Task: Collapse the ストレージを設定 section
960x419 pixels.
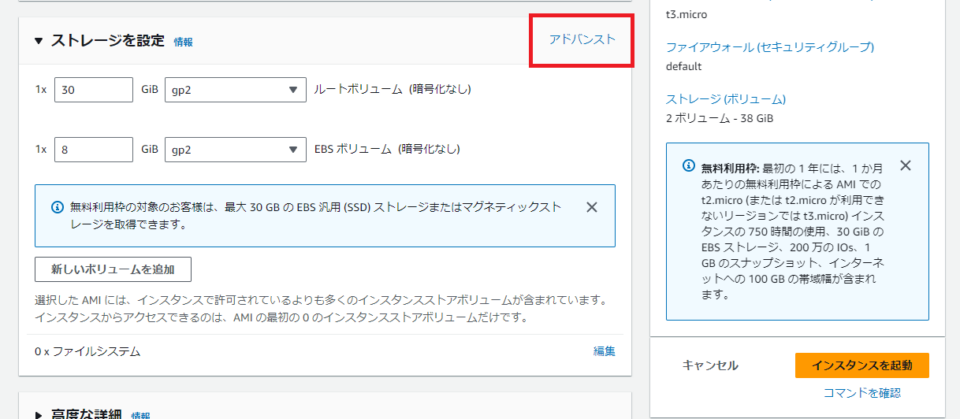Action: point(39,42)
